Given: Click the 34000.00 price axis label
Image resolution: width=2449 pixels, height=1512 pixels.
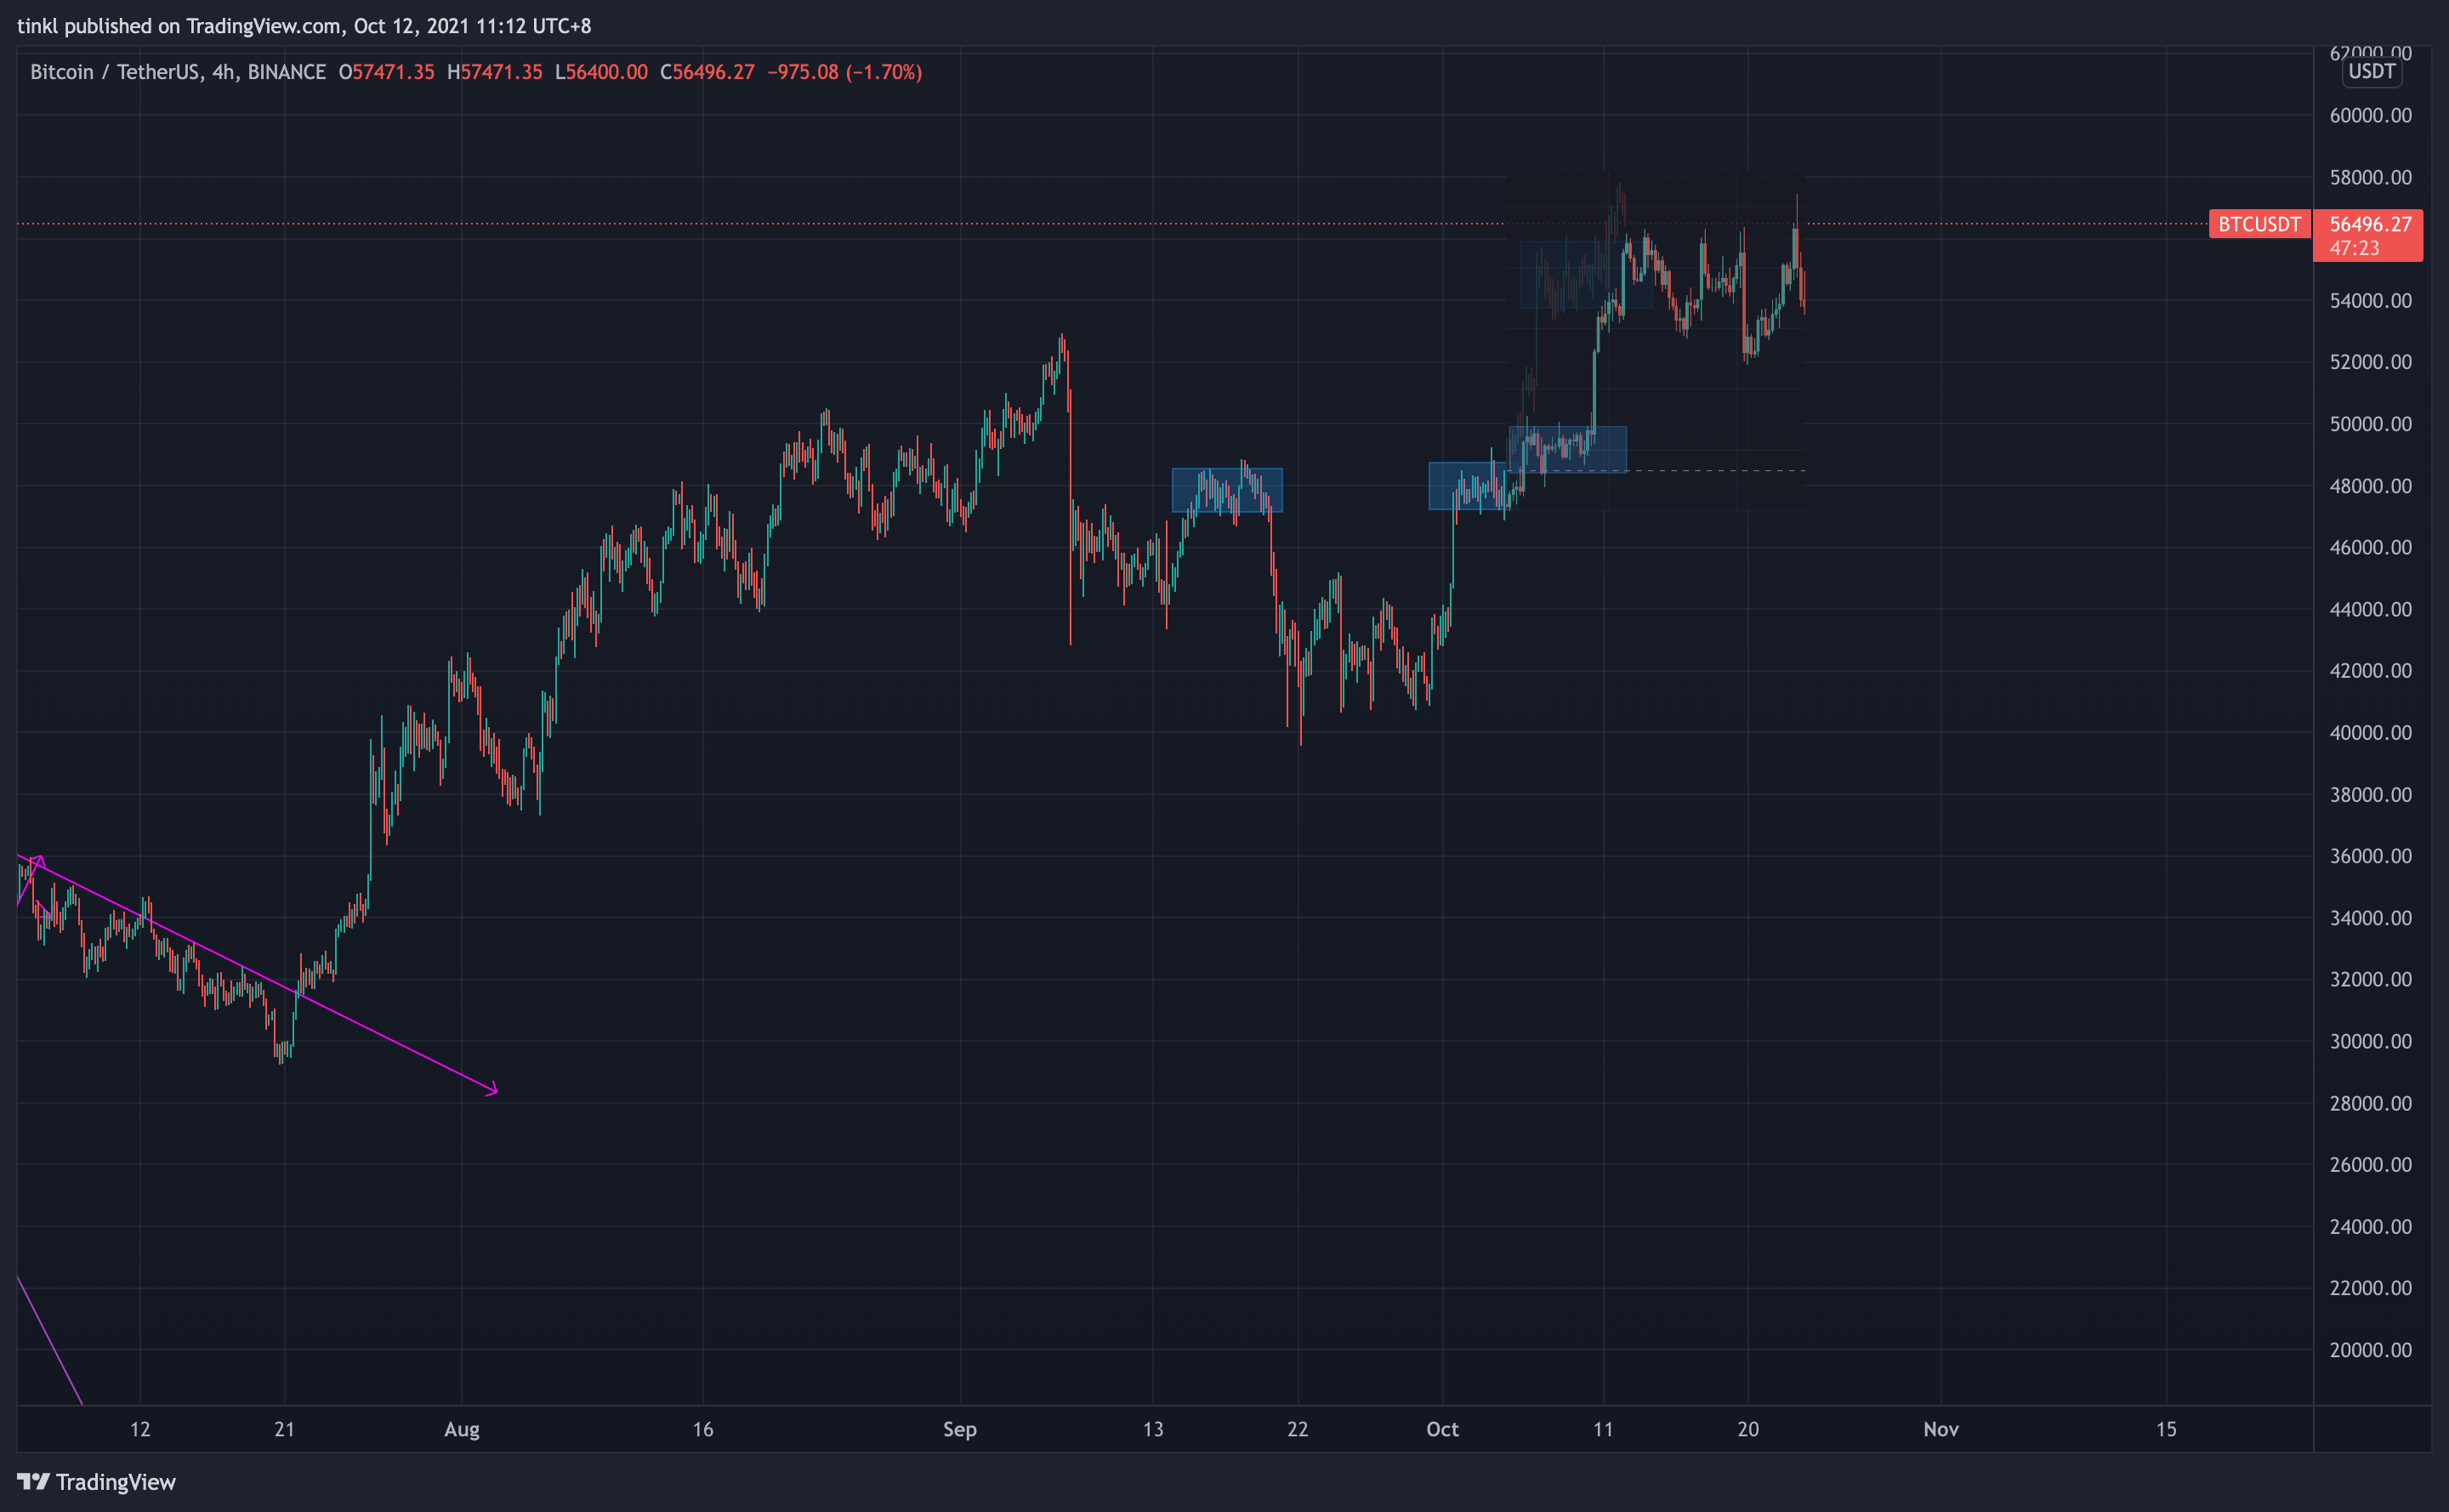Looking at the screenshot, I should 2370,918.
